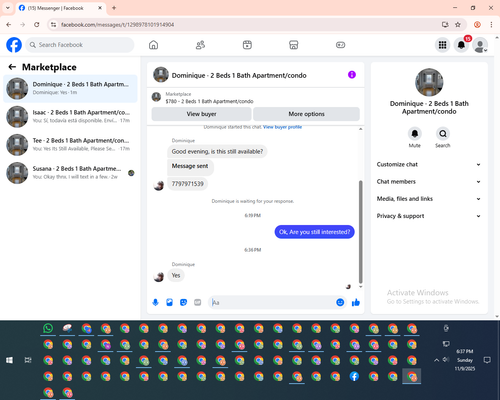The width and height of the screenshot is (500, 400).
Task: Expand Privacy & support section
Action: pyautogui.click(x=429, y=216)
